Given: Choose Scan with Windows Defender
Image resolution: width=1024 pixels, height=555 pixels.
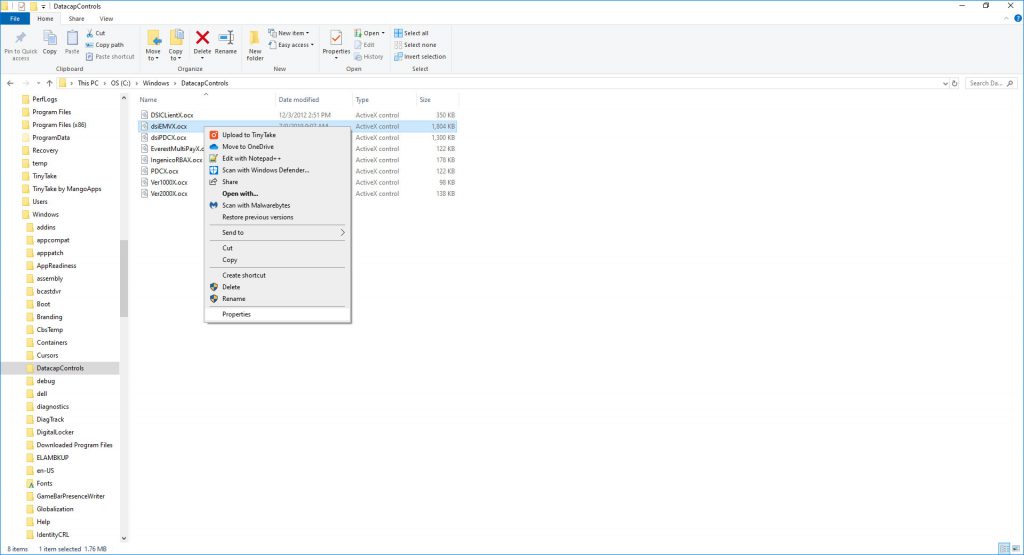Looking at the screenshot, I should [x=278, y=170].
